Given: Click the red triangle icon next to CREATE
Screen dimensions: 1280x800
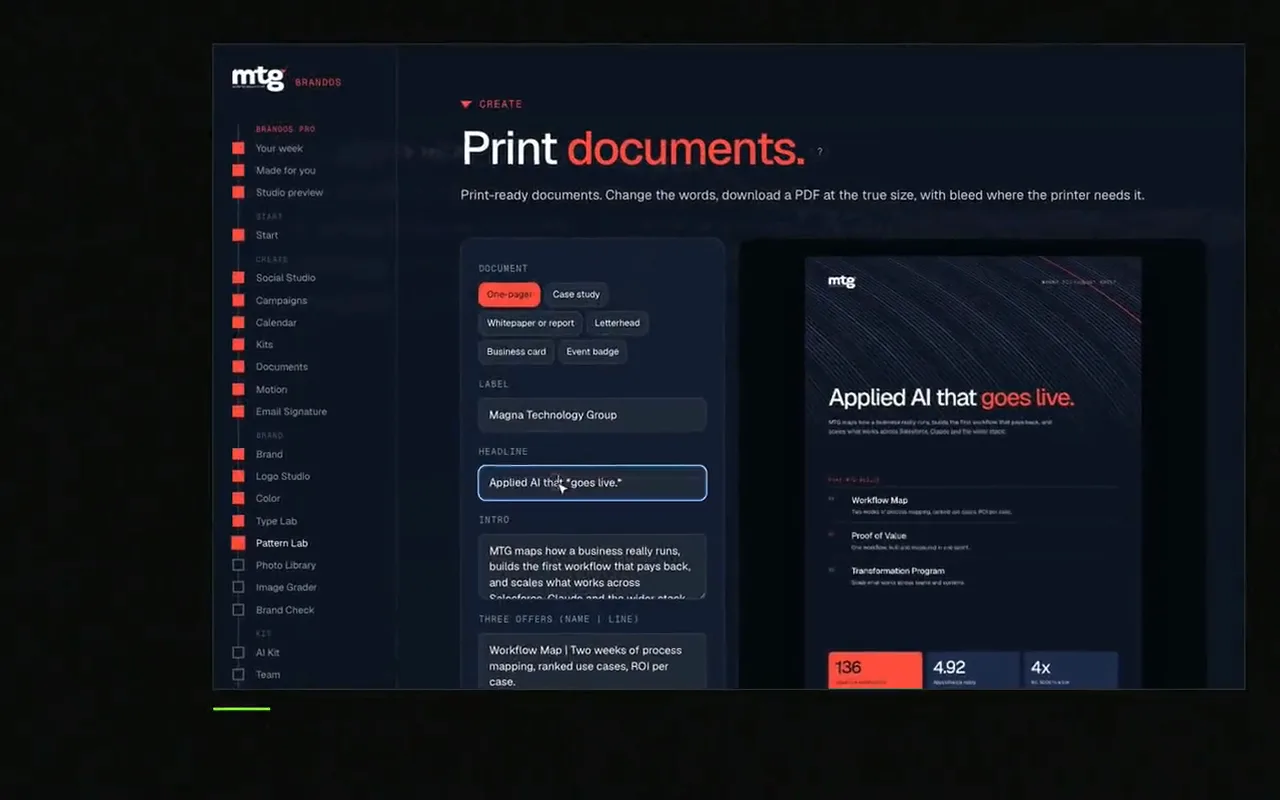Looking at the screenshot, I should click(x=466, y=104).
